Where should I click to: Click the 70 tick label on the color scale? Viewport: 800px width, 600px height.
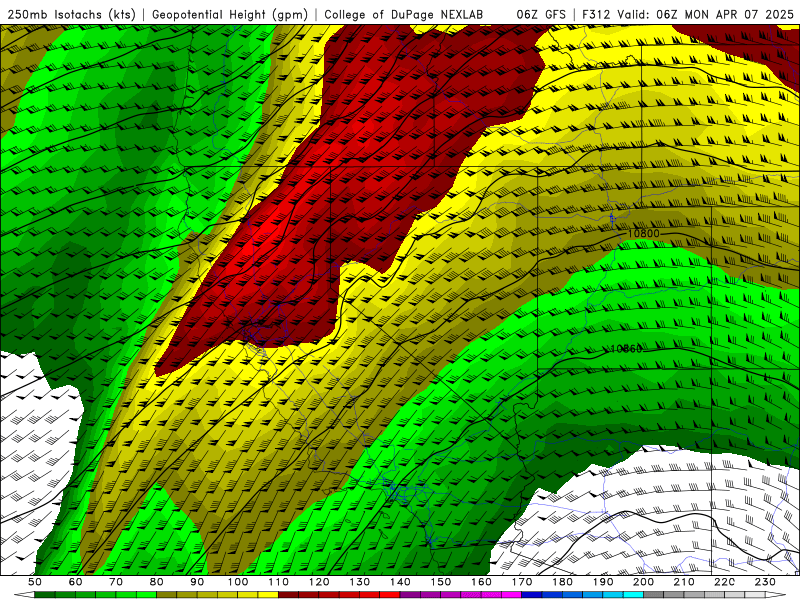(116, 582)
